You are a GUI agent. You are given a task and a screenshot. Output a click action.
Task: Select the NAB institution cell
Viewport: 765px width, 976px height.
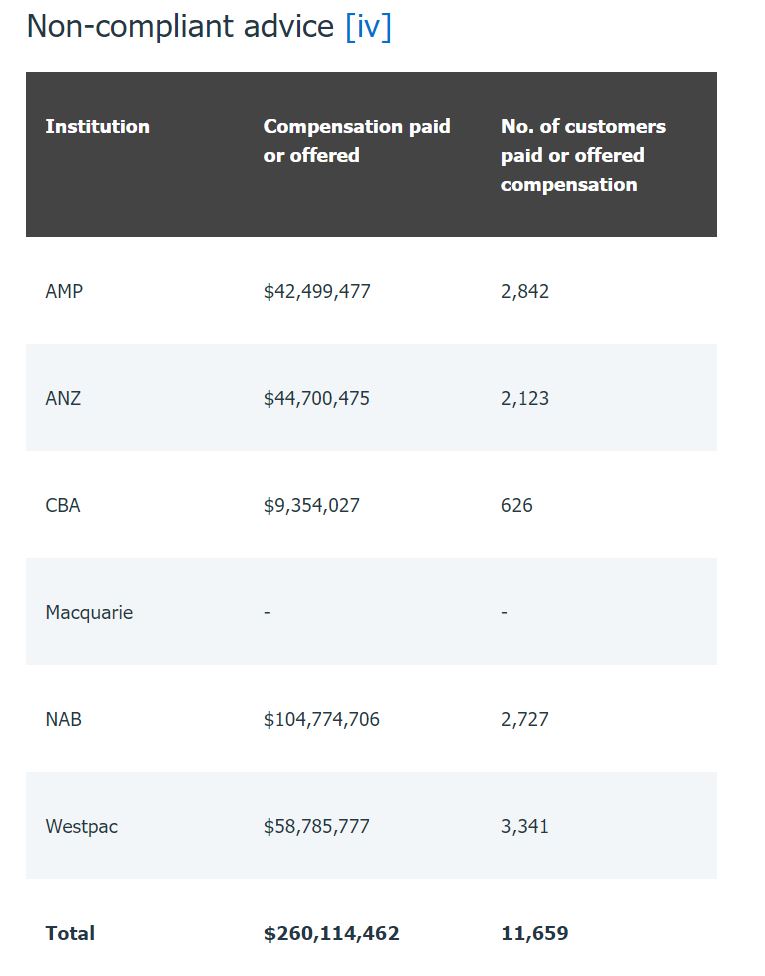click(x=63, y=720)
